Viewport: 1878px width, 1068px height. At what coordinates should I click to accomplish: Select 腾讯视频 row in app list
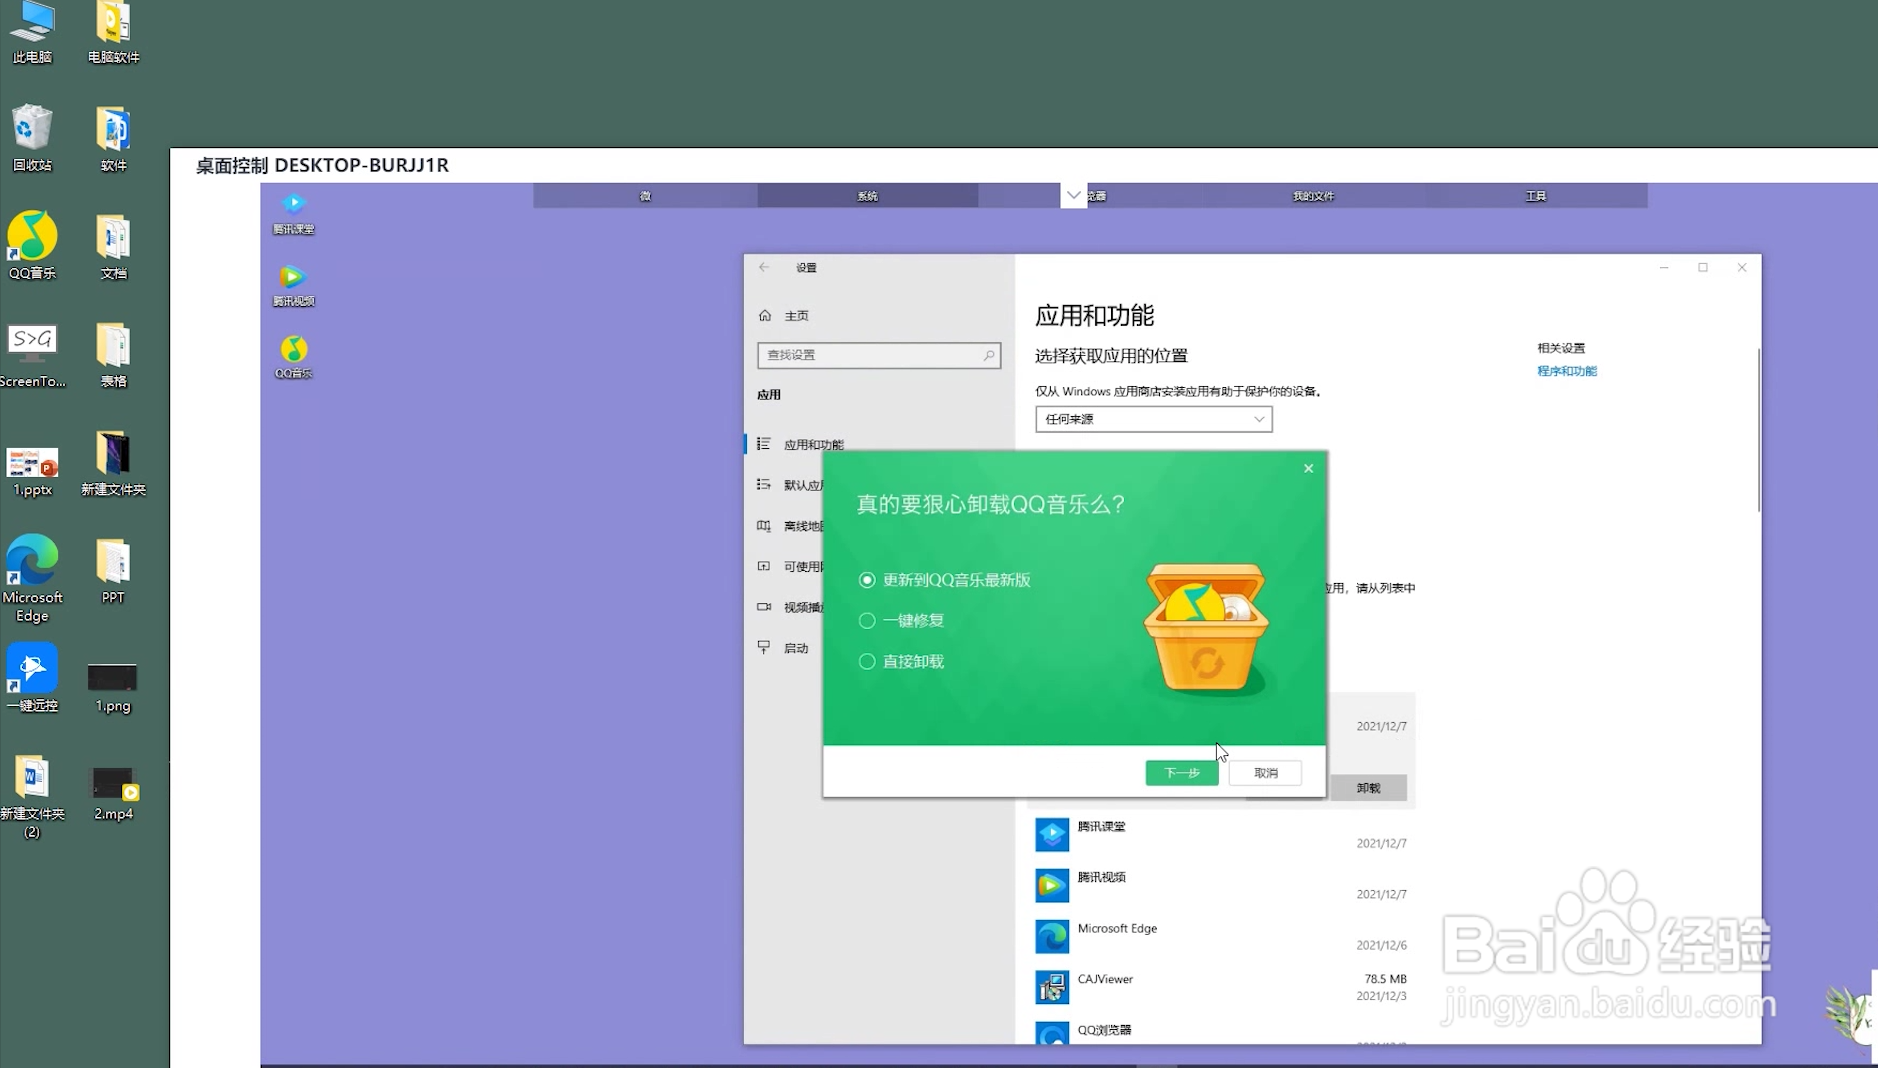[x=1222, y=885]
